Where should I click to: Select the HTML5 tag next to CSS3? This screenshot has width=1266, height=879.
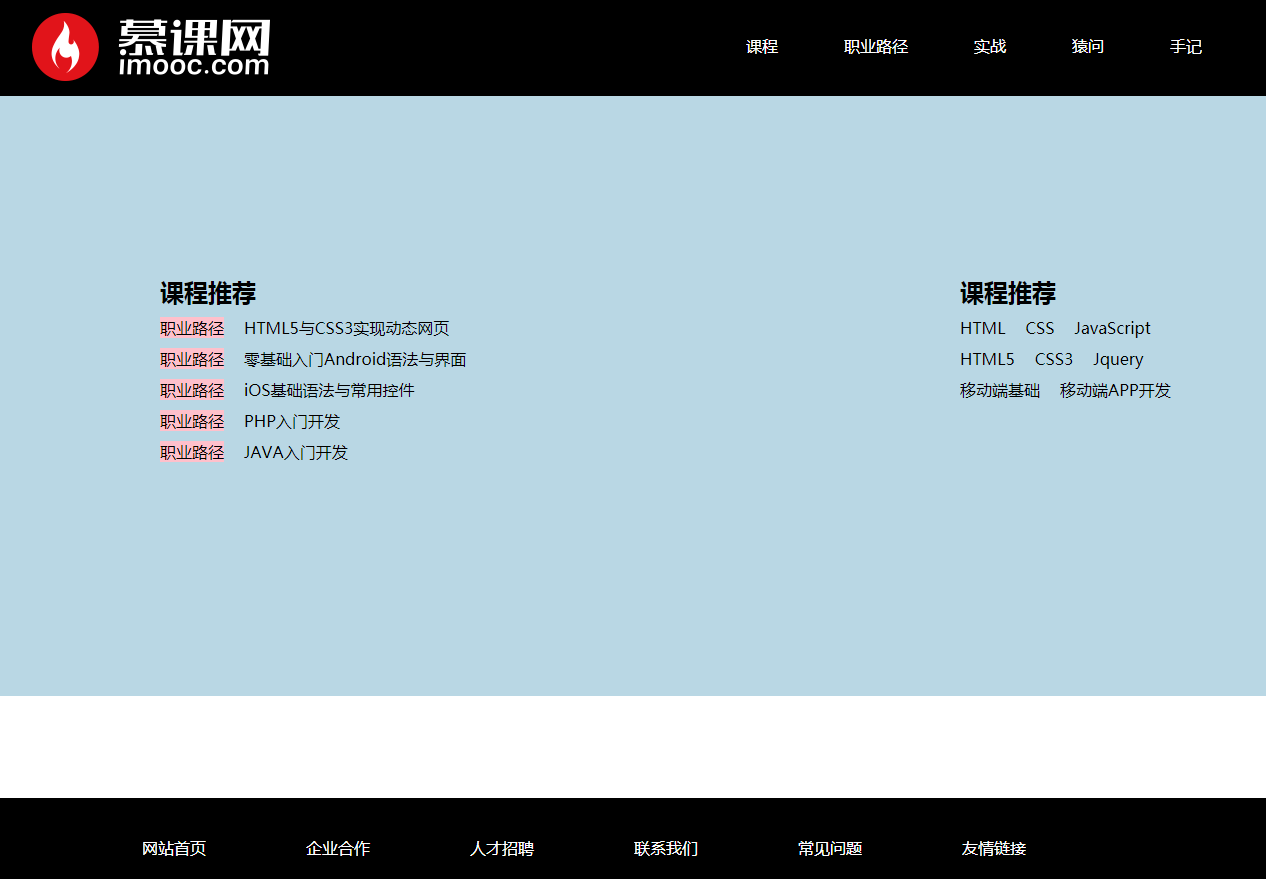click(987, 359)
